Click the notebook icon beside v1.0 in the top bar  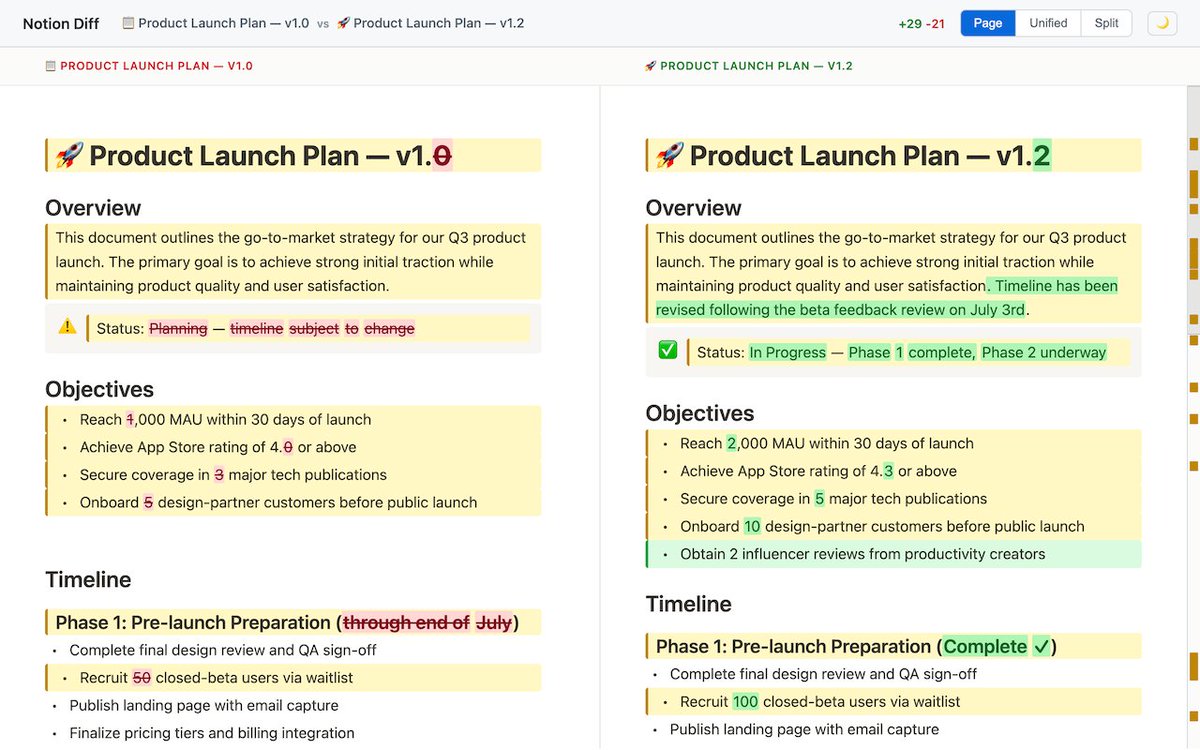[x=128, y=23]
